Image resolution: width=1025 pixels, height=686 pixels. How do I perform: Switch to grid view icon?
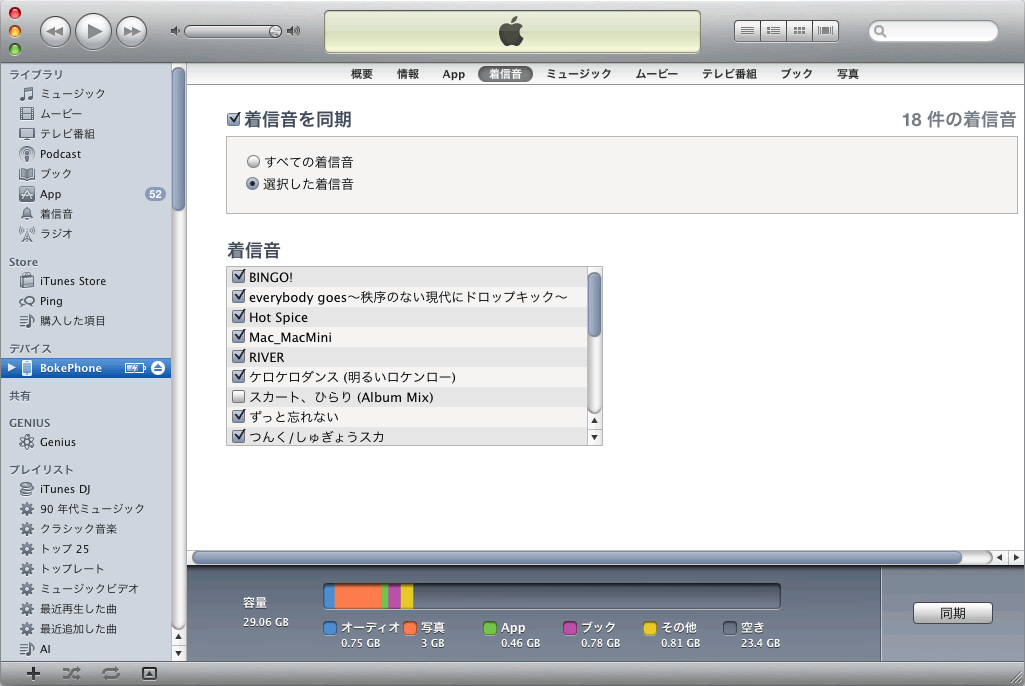point(799,31)
